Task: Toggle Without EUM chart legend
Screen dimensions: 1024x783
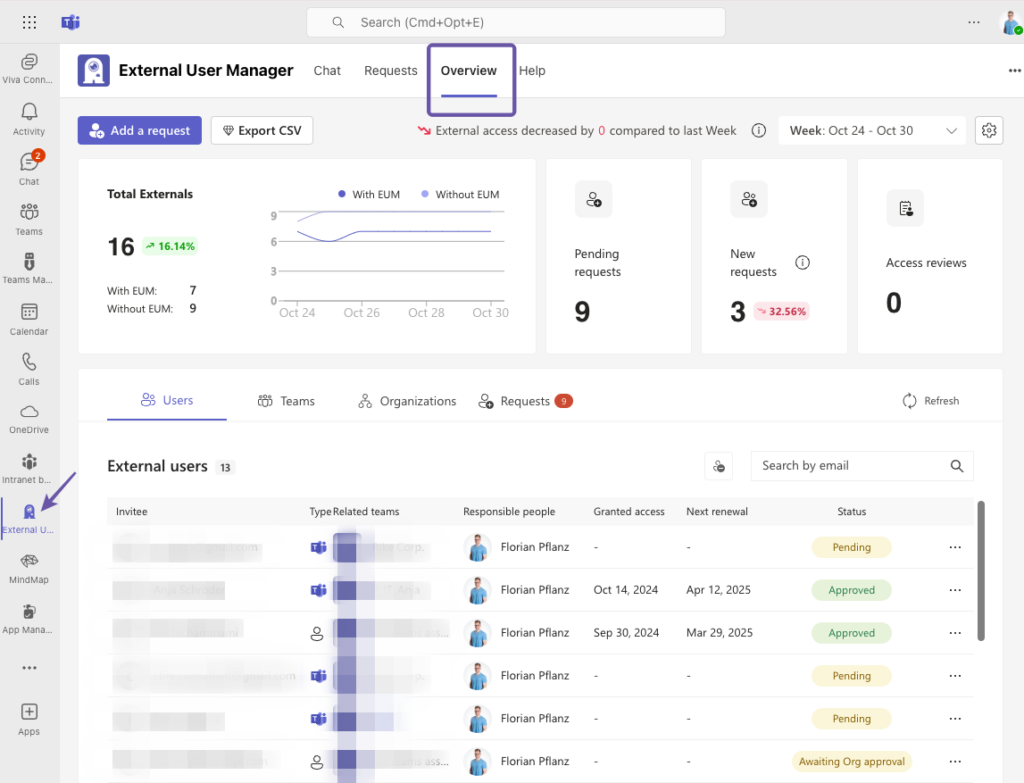Action: point(460,195)
